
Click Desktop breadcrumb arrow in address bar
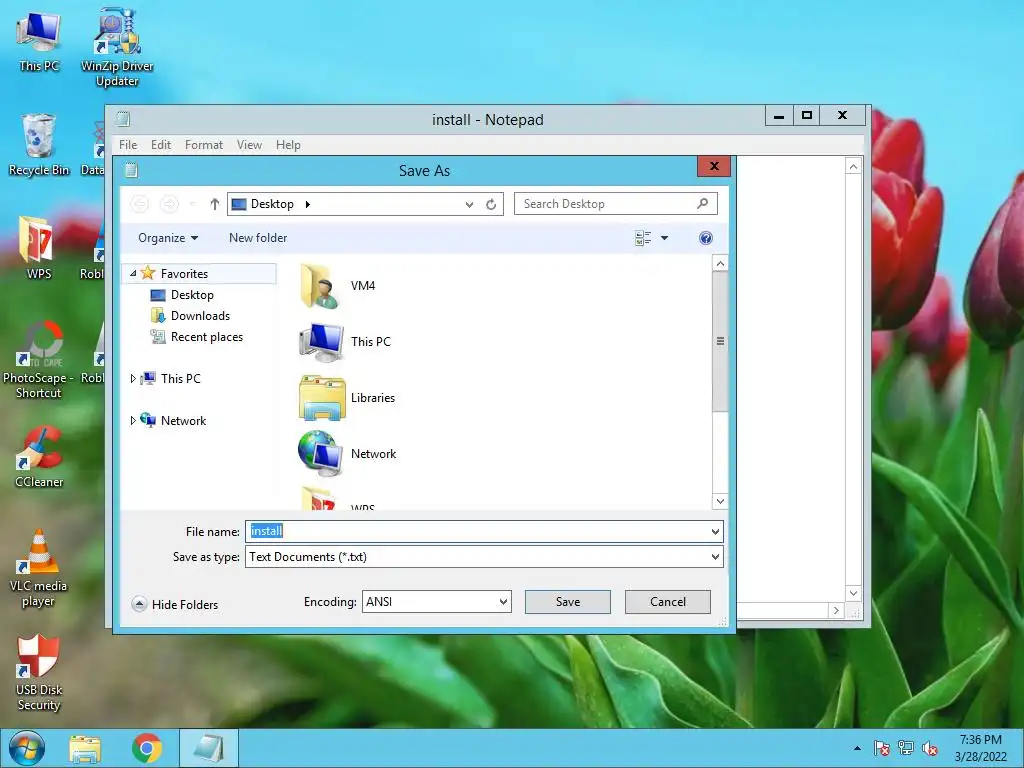(308, 204)
